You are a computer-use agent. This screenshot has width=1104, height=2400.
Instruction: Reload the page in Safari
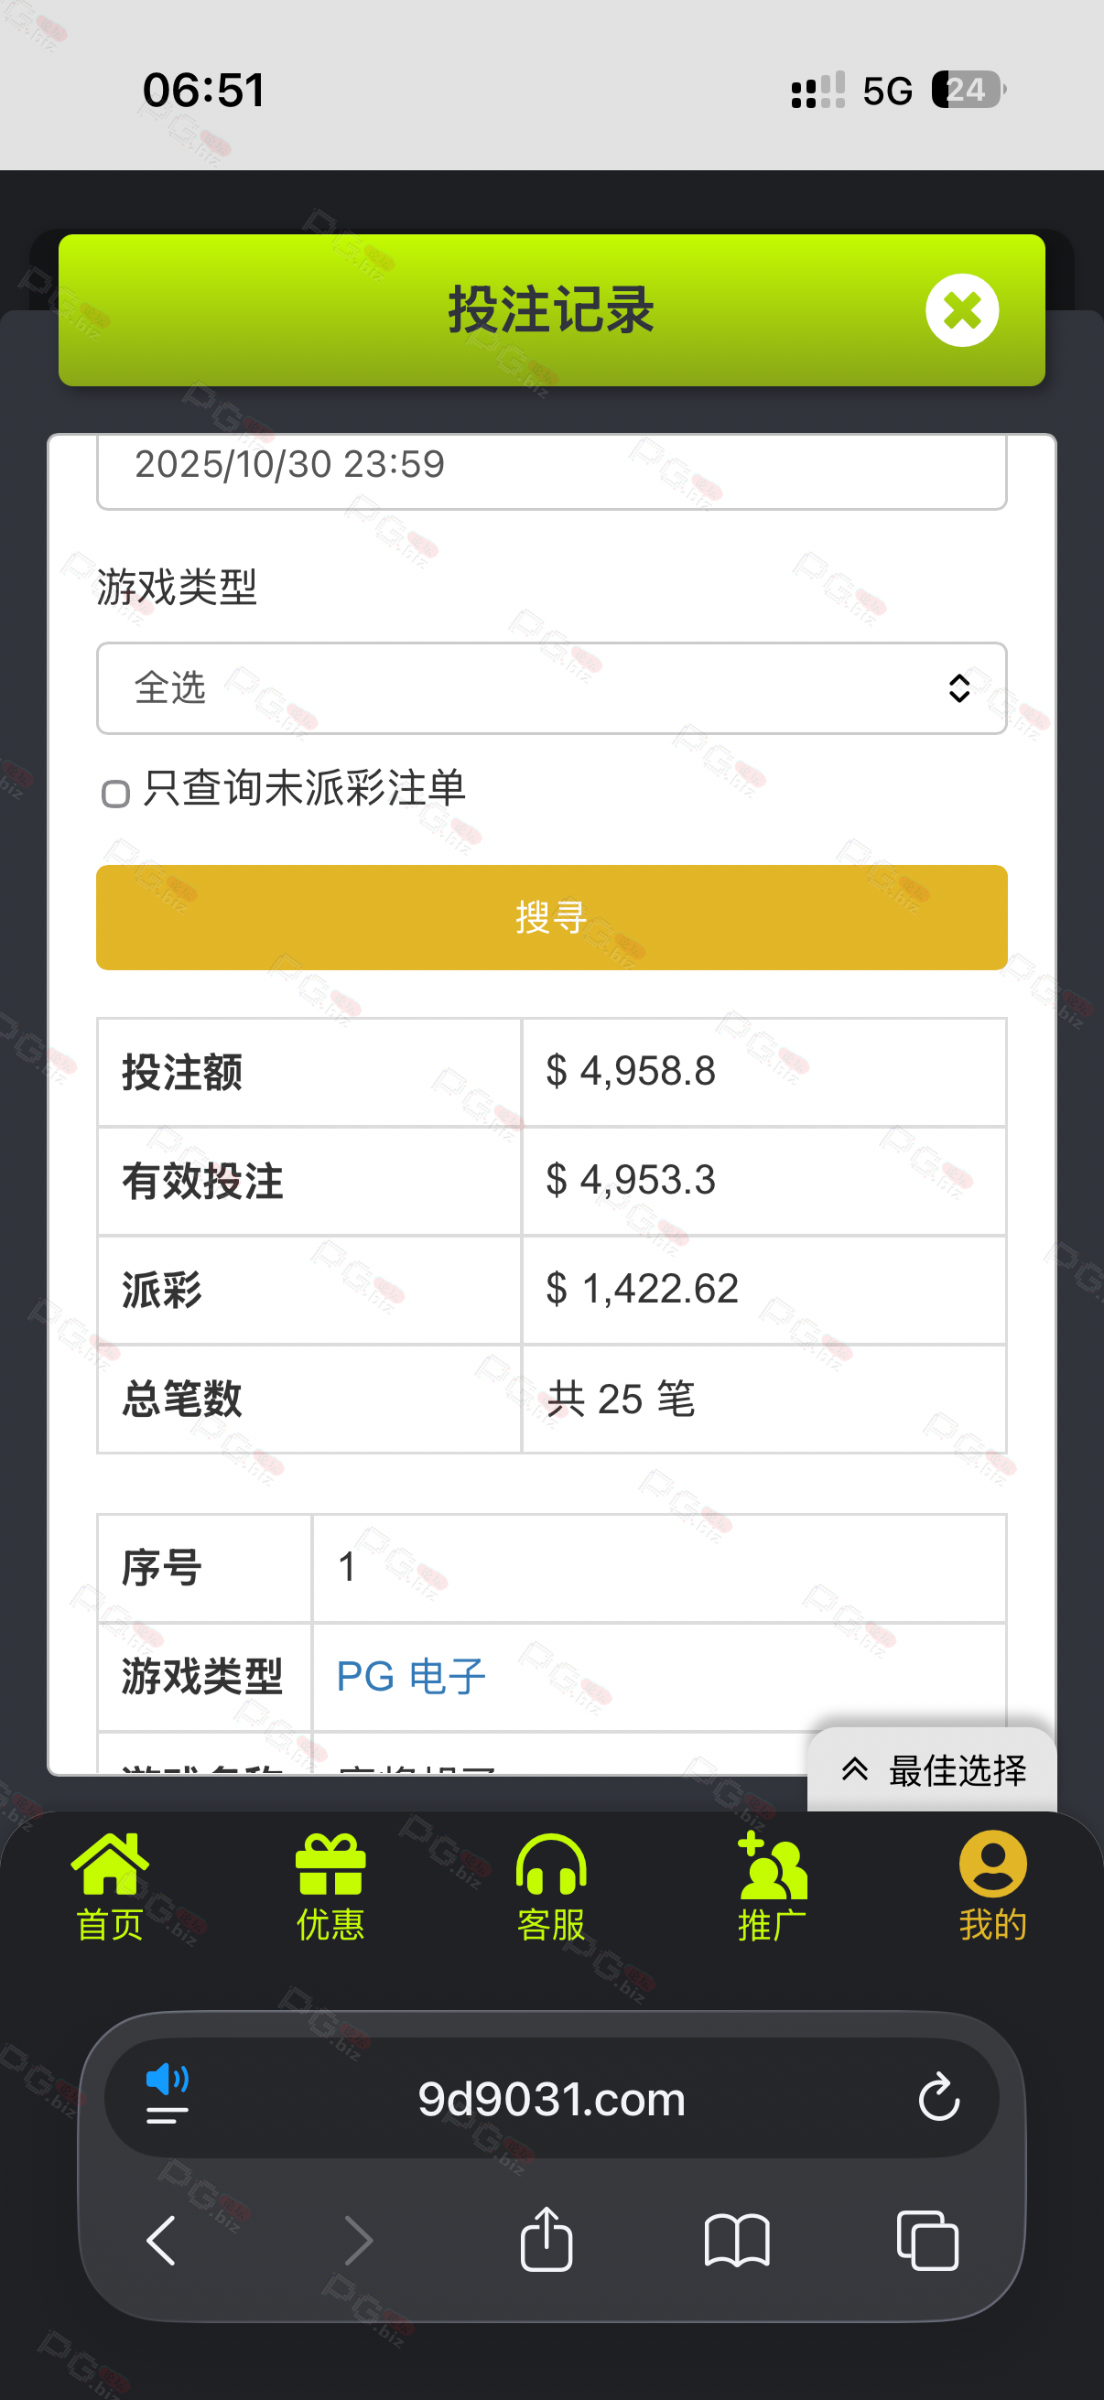click(939, 2098)
